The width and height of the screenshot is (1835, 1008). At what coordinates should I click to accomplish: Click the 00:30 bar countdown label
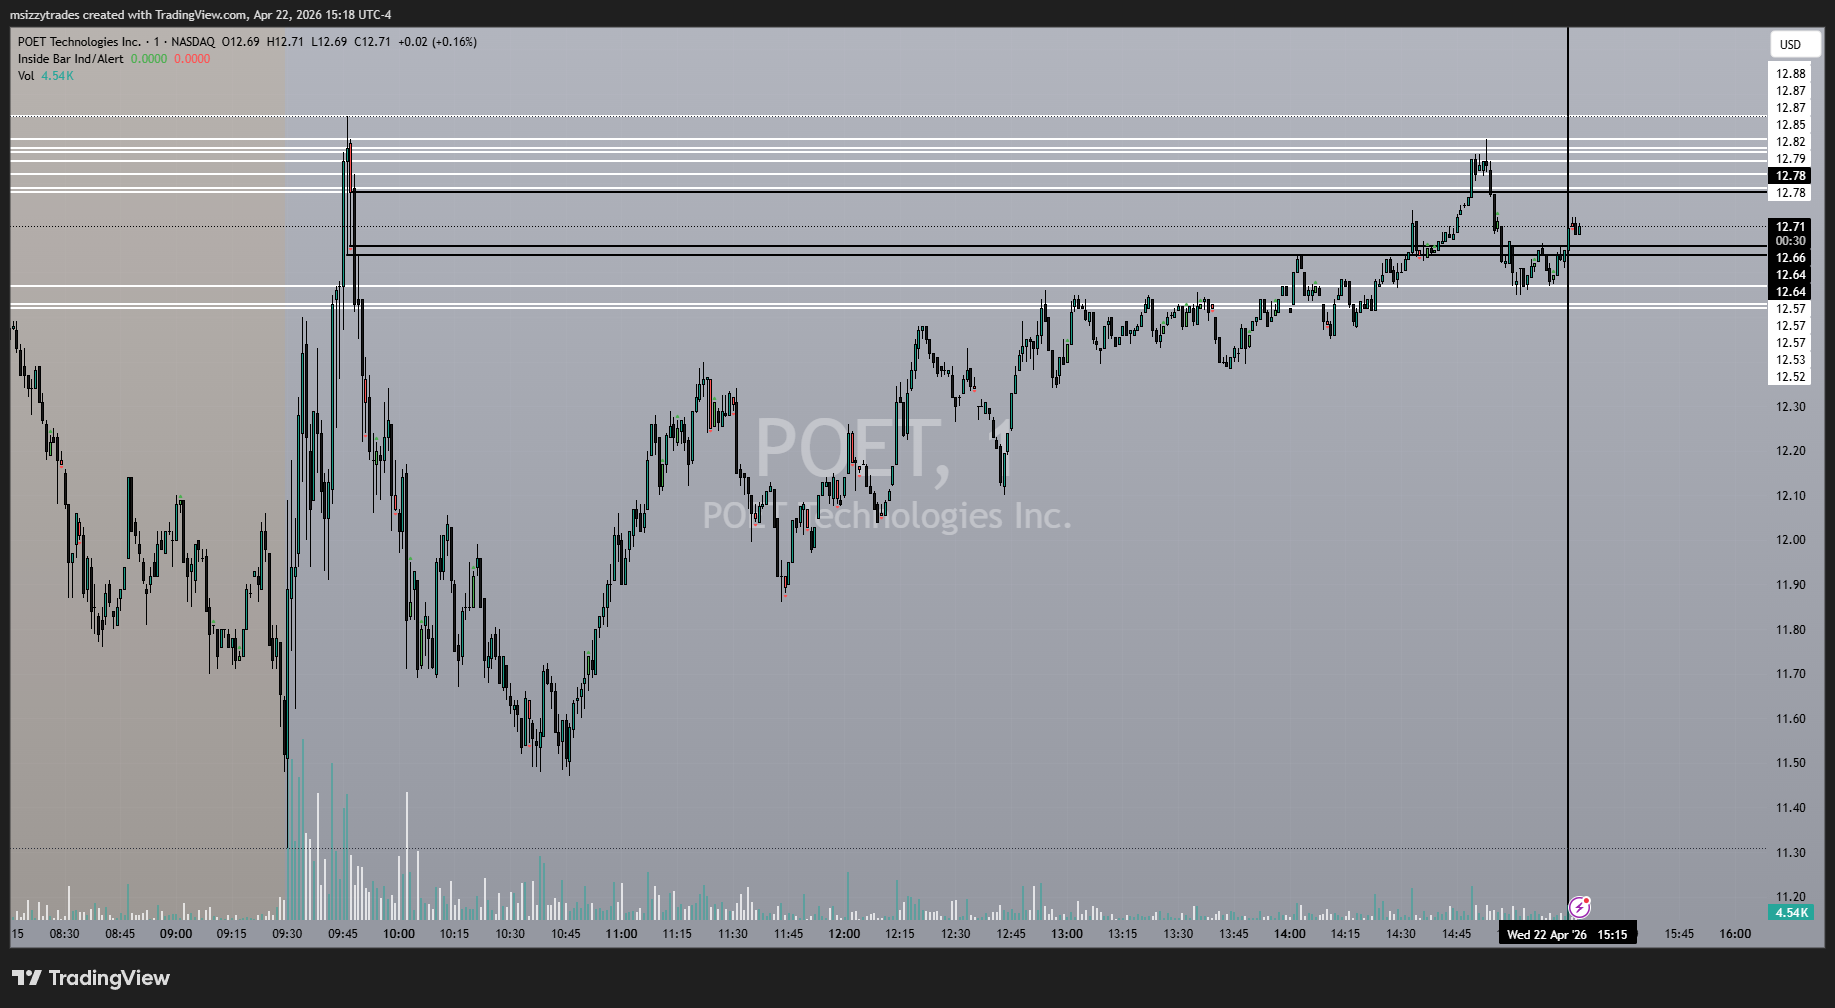[1790, 241]
